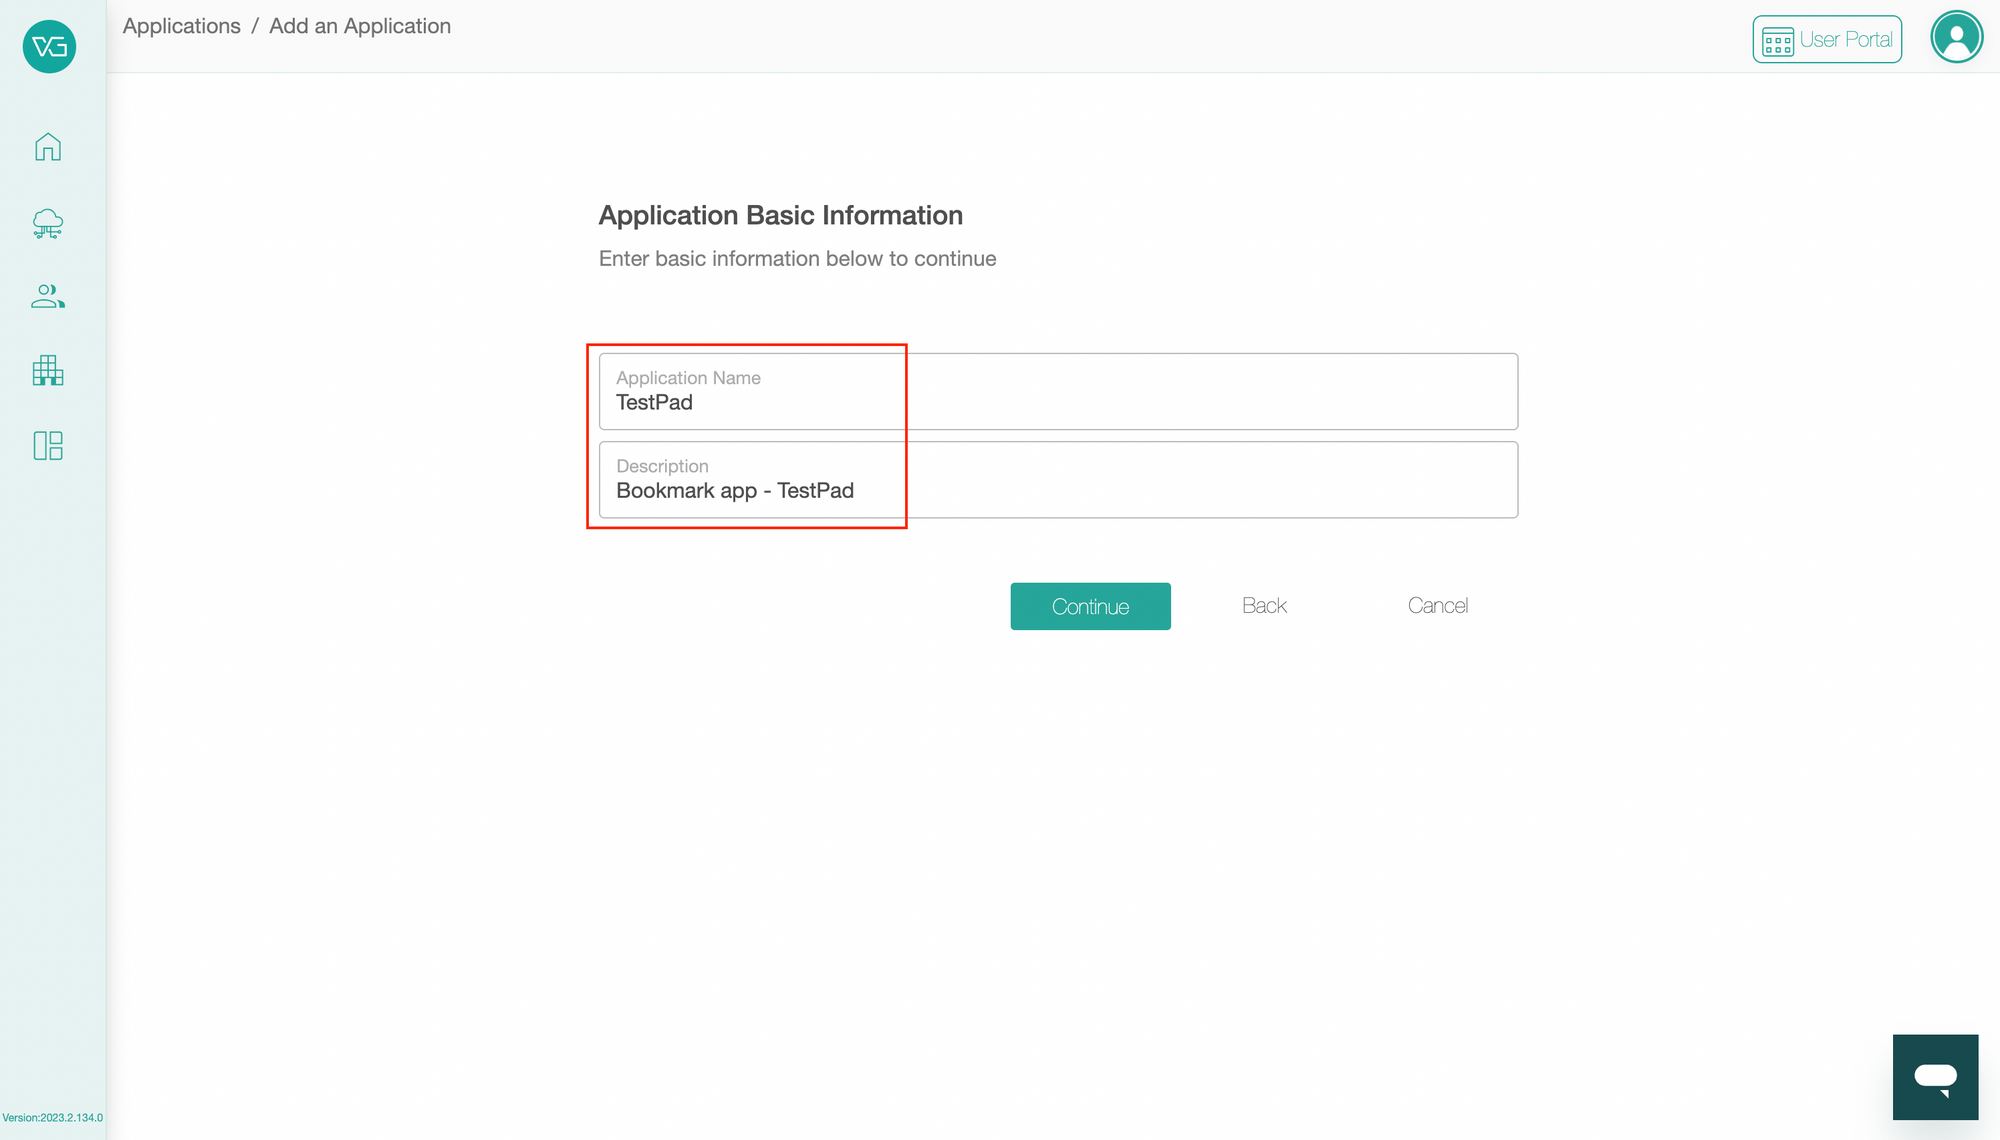Screen dimensions: 2000x1140
Task: Select the building organization sidebar icon
Action: 48,370
